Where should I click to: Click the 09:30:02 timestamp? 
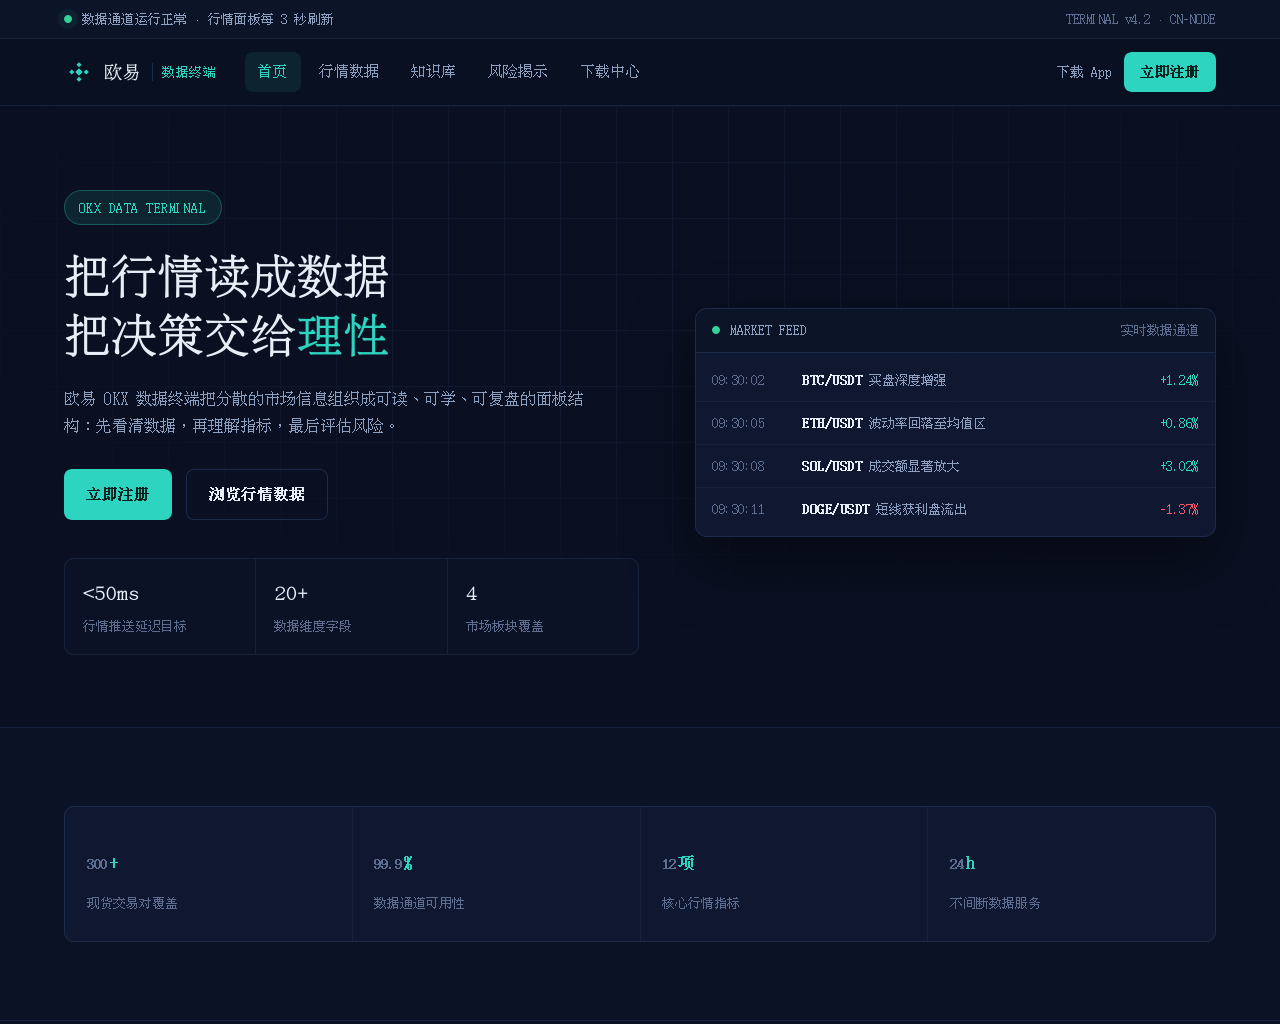tap(738, 380)
